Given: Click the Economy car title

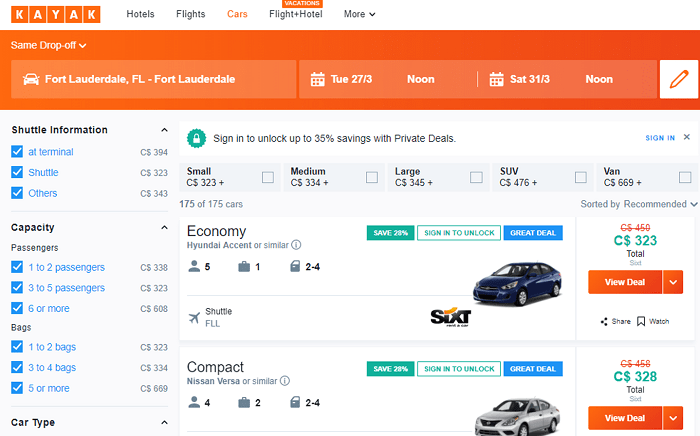Looking at the screenshot, I should [217, 231].
